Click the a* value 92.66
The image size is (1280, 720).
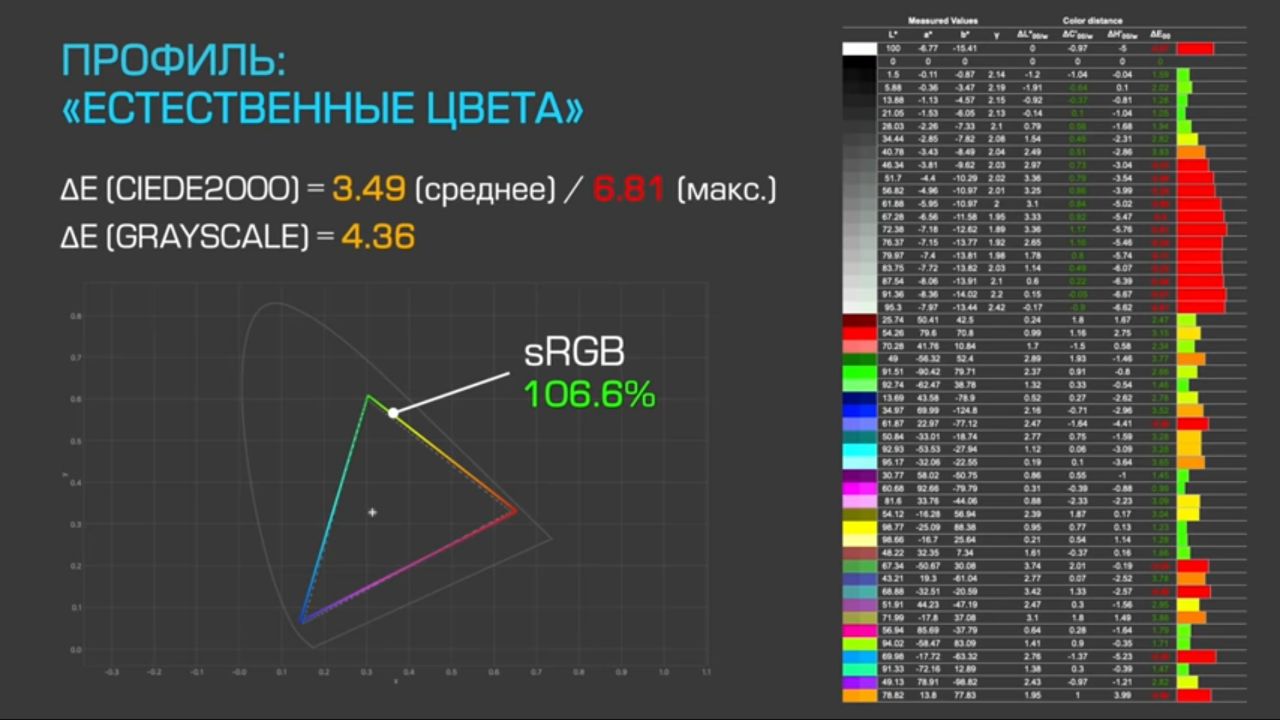click(929, 488)
